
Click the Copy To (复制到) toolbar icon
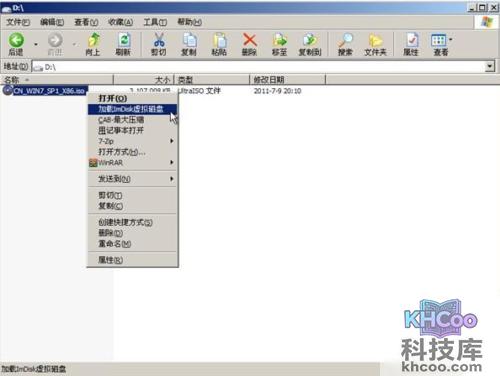click(x=310, y=40)
